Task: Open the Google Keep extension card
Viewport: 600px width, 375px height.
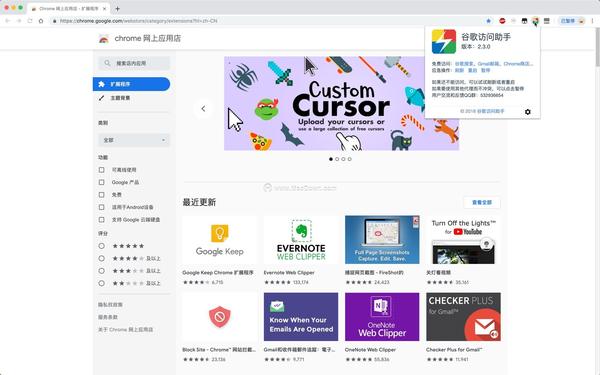Action: coord(220,251)
